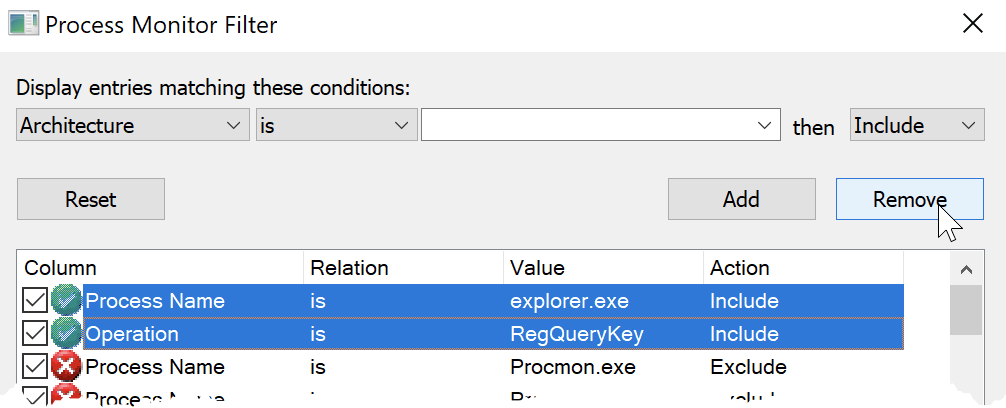Click the Add button
This screenshot has height=408, width=1006.
(x=742, y=199)
